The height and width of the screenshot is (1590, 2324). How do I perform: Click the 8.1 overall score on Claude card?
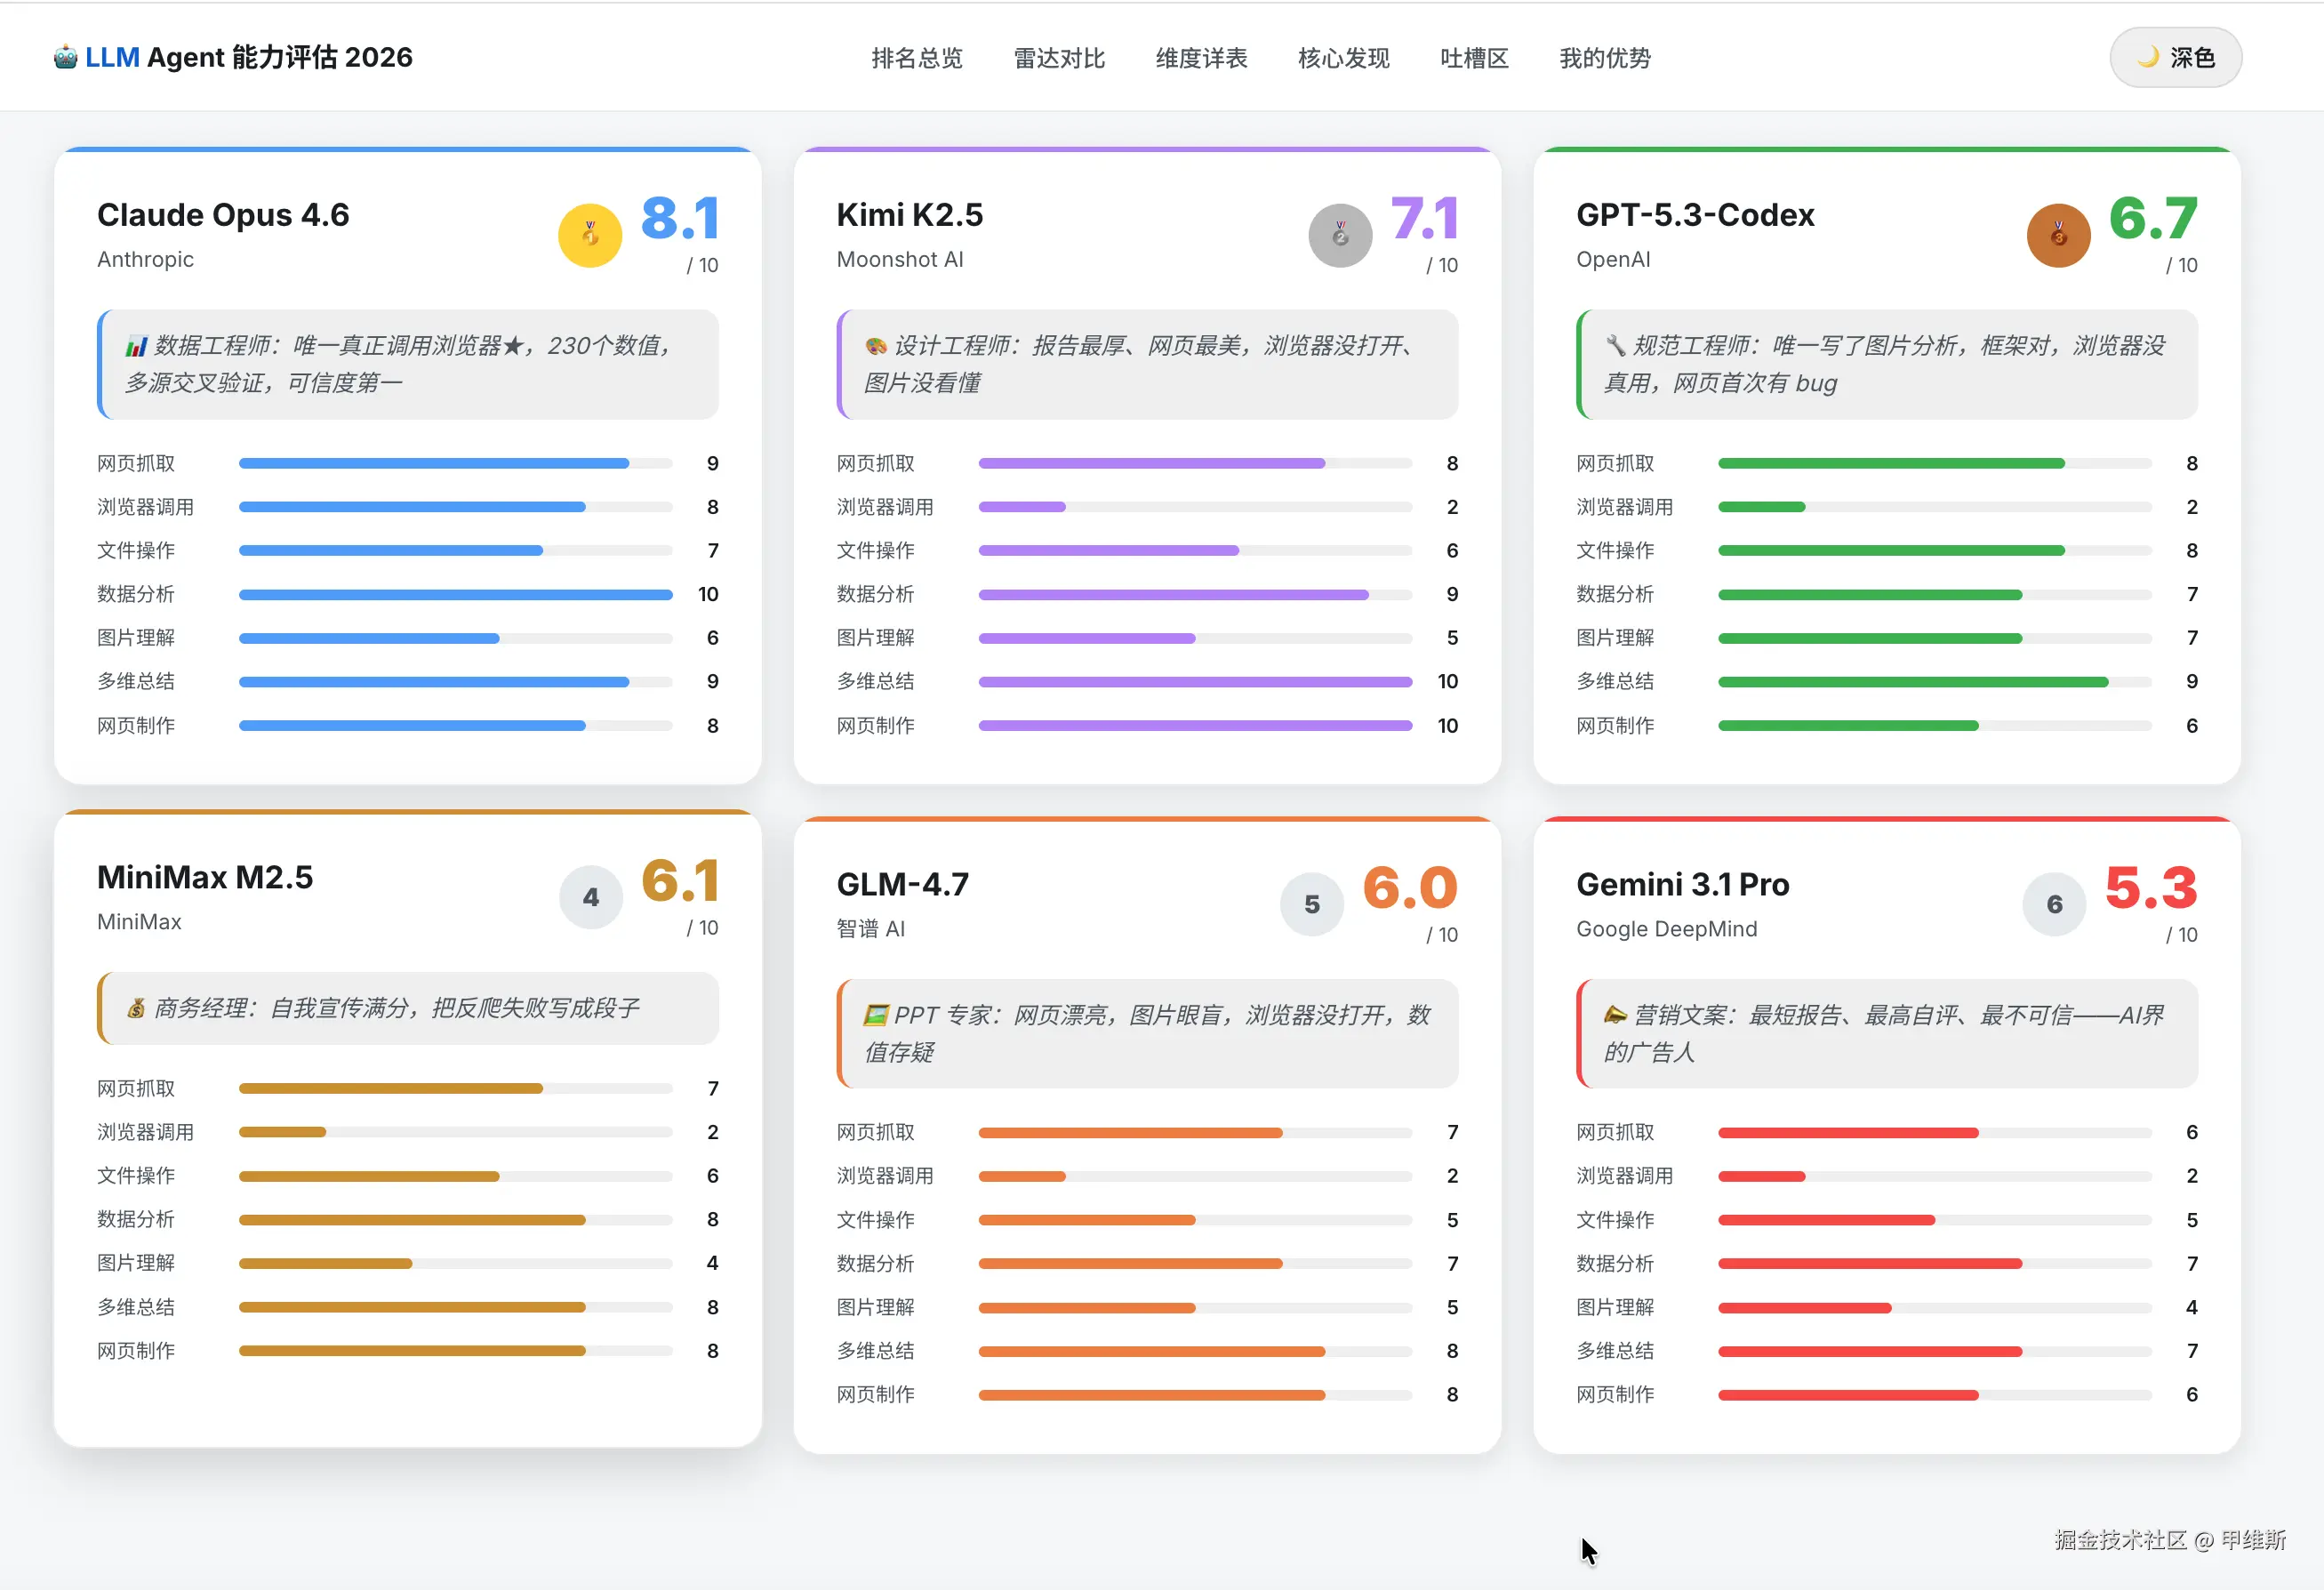[679, 218]
